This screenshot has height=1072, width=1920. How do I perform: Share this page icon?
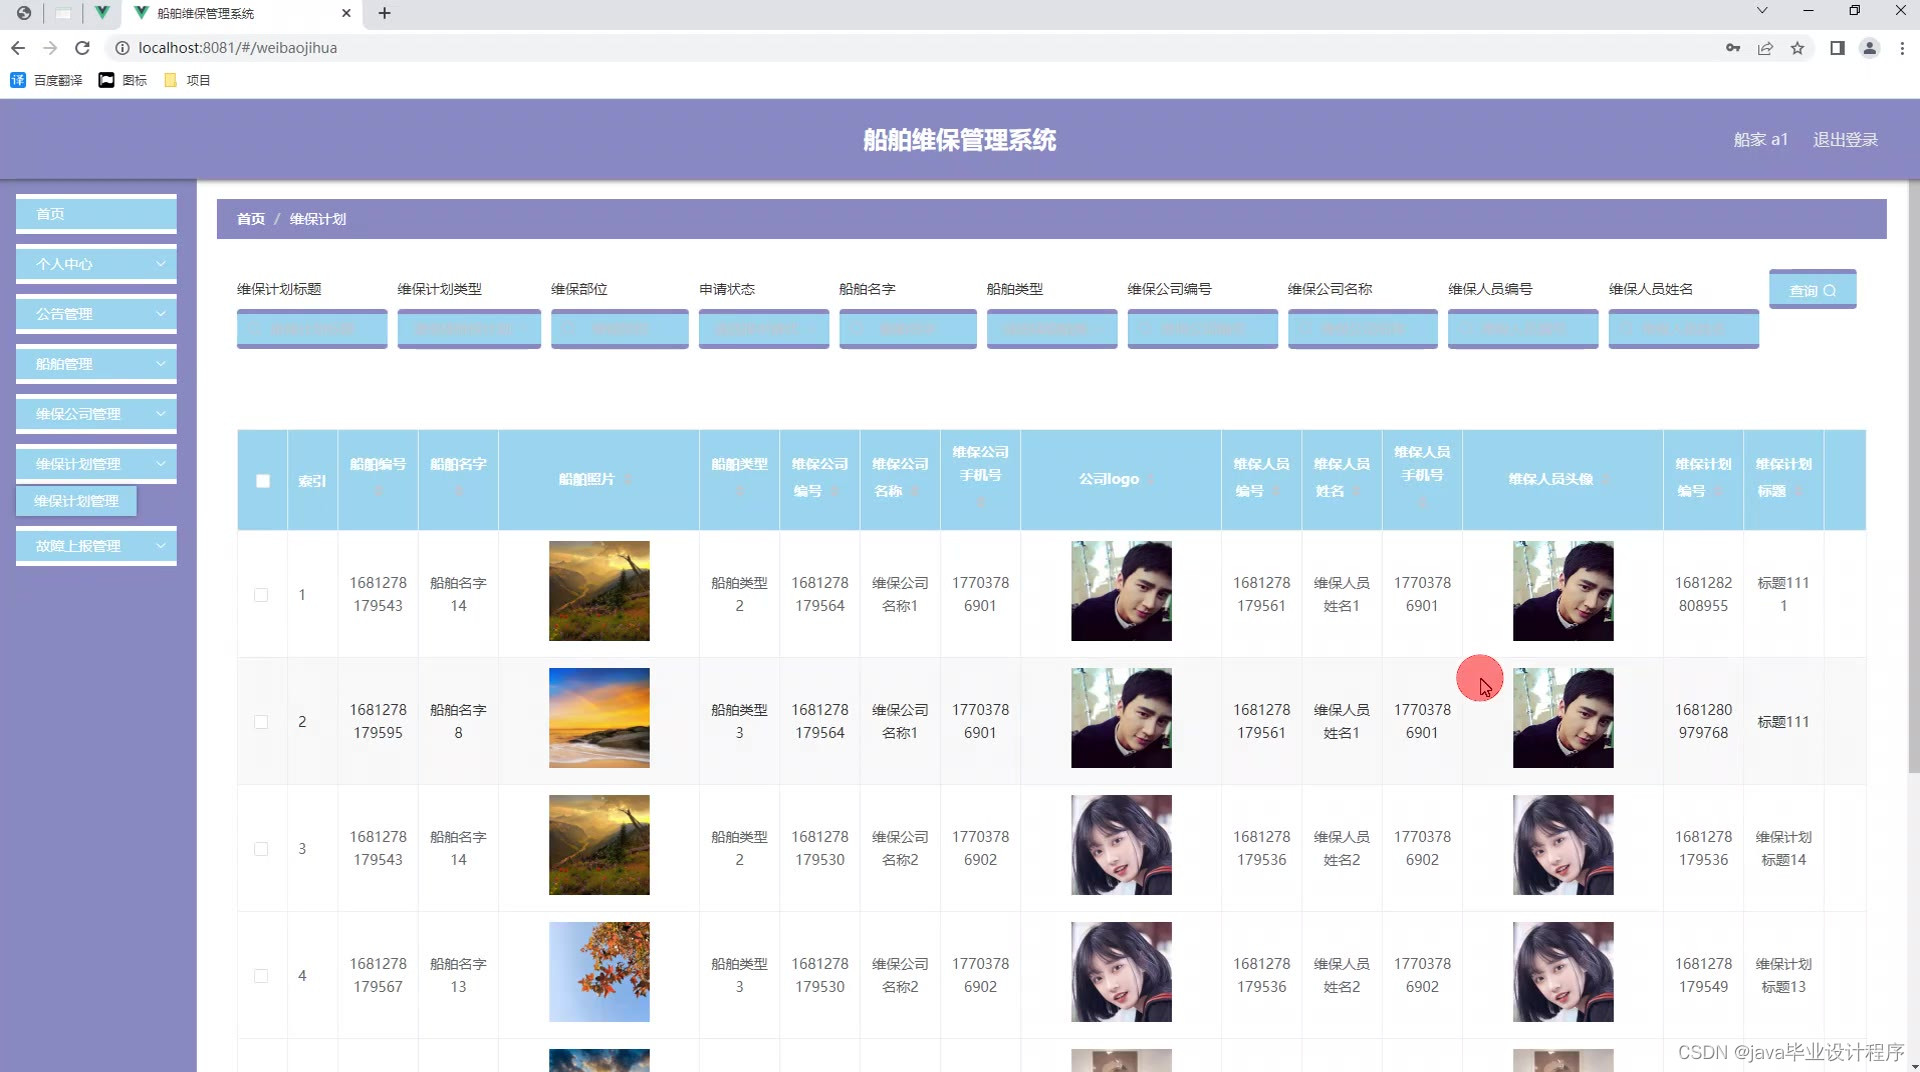point(1765,48)
